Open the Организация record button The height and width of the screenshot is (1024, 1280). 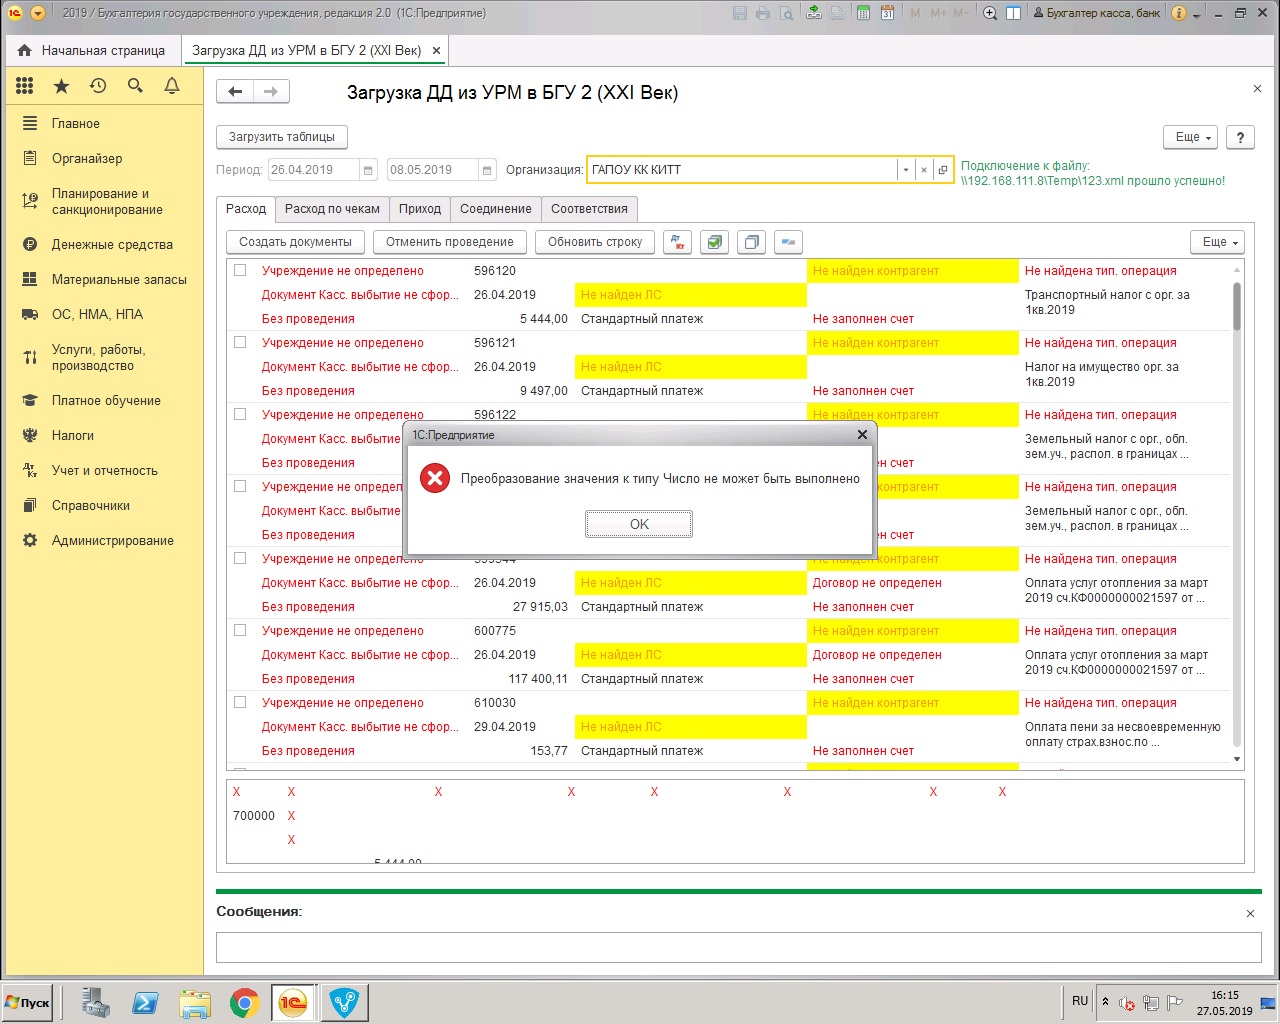click(943, 170)
